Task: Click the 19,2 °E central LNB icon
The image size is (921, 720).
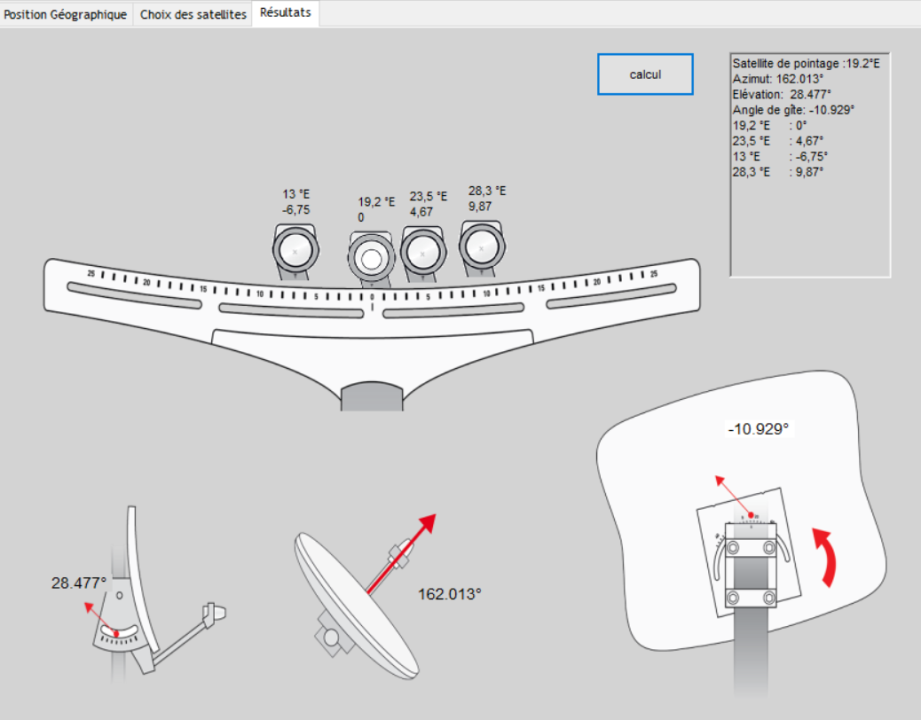Action: tap(371, 258)
